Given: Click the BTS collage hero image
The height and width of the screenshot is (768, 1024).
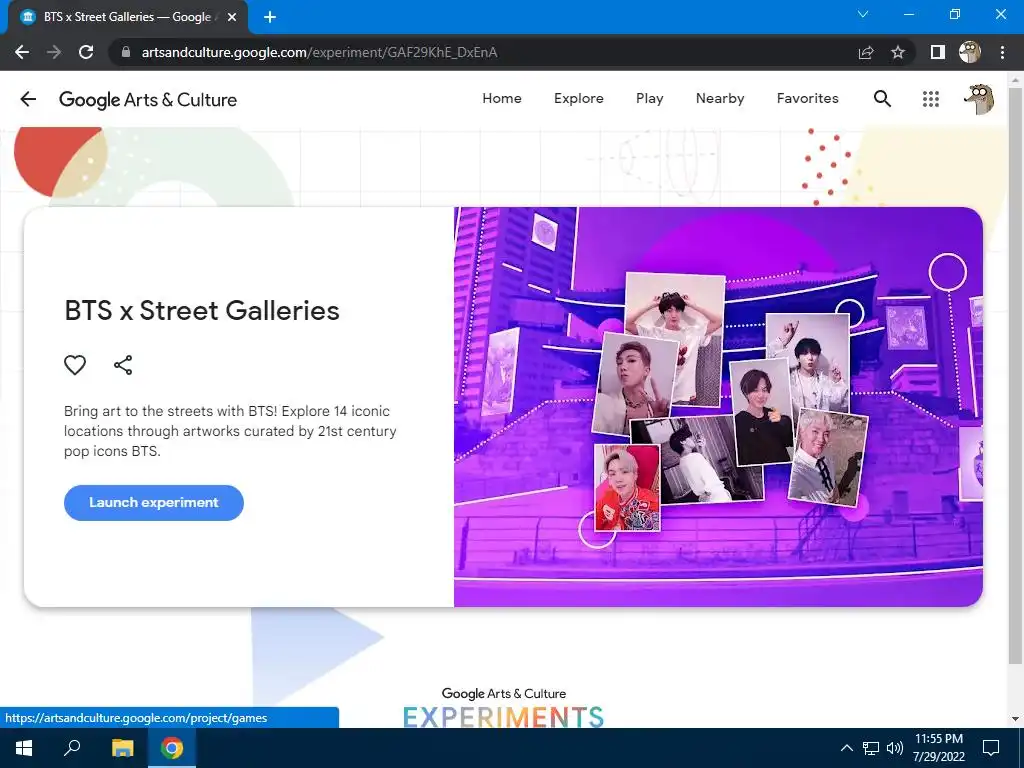Looking at the screenshot, I should (718, 407).
